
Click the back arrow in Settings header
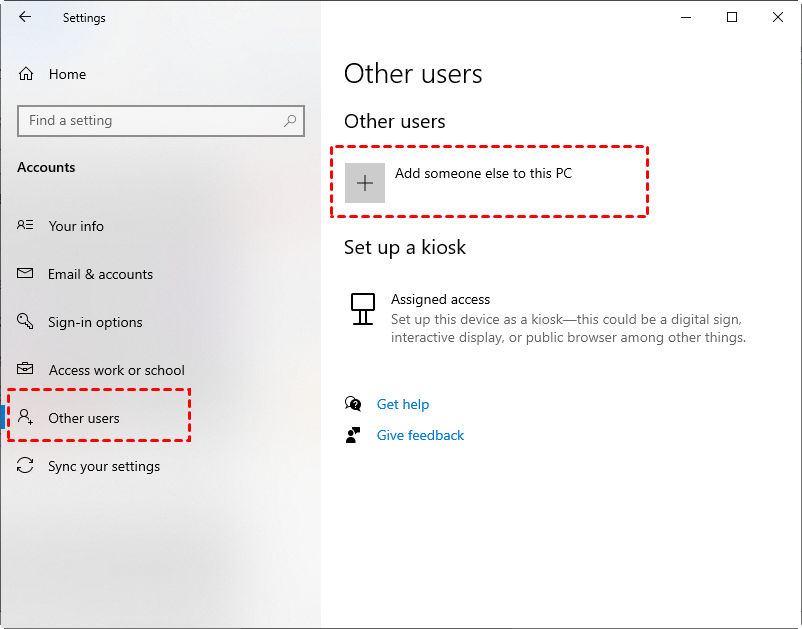(25, 17)
